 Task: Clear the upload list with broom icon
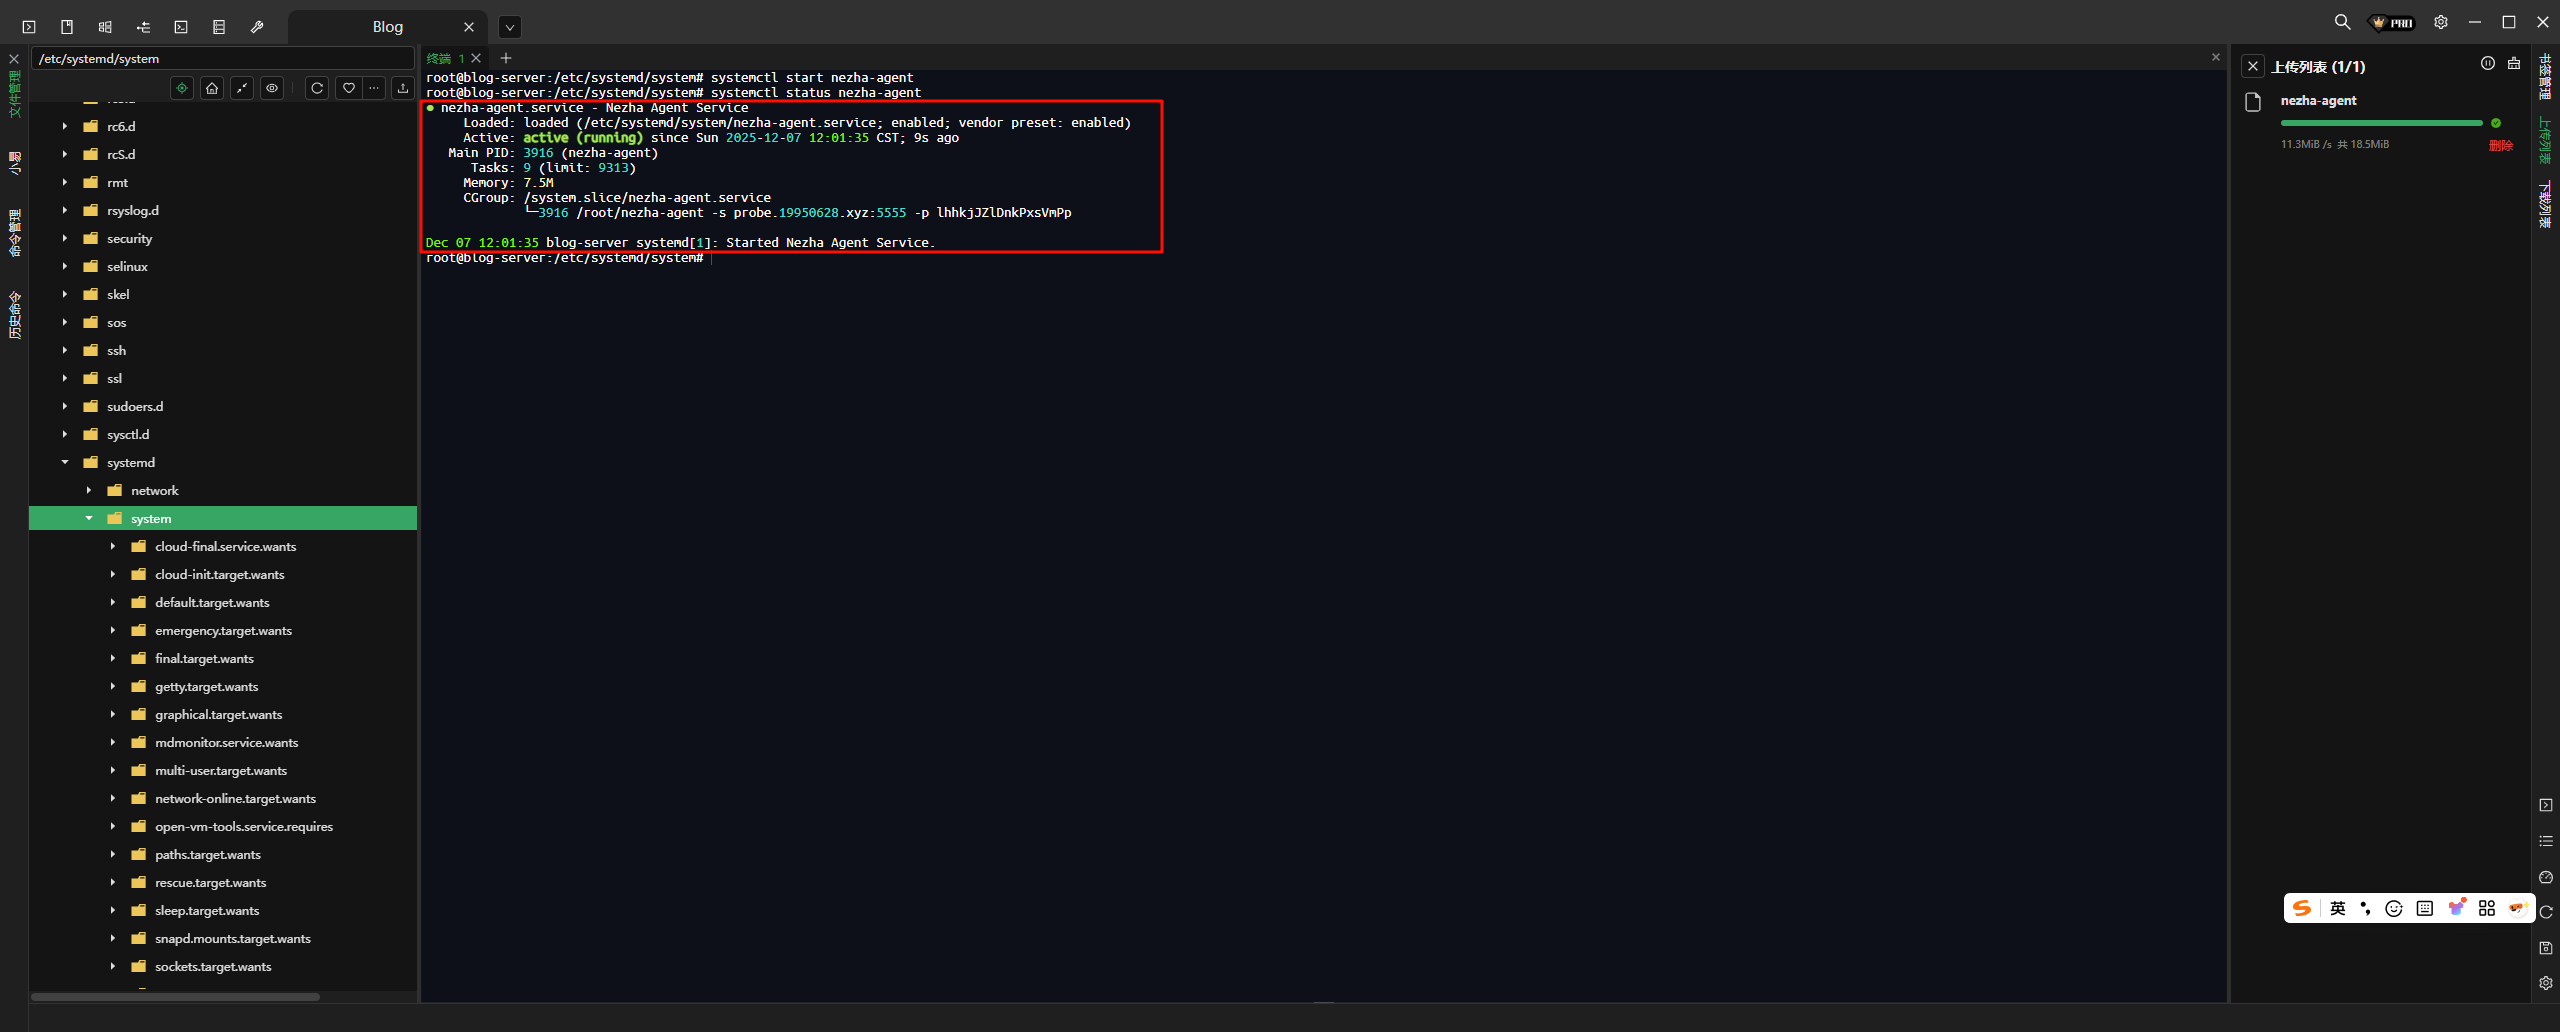click(2514, 64)
